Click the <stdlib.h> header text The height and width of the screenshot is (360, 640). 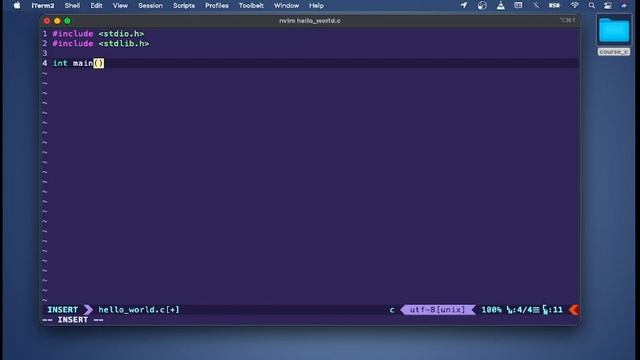(x=124, y=44)
